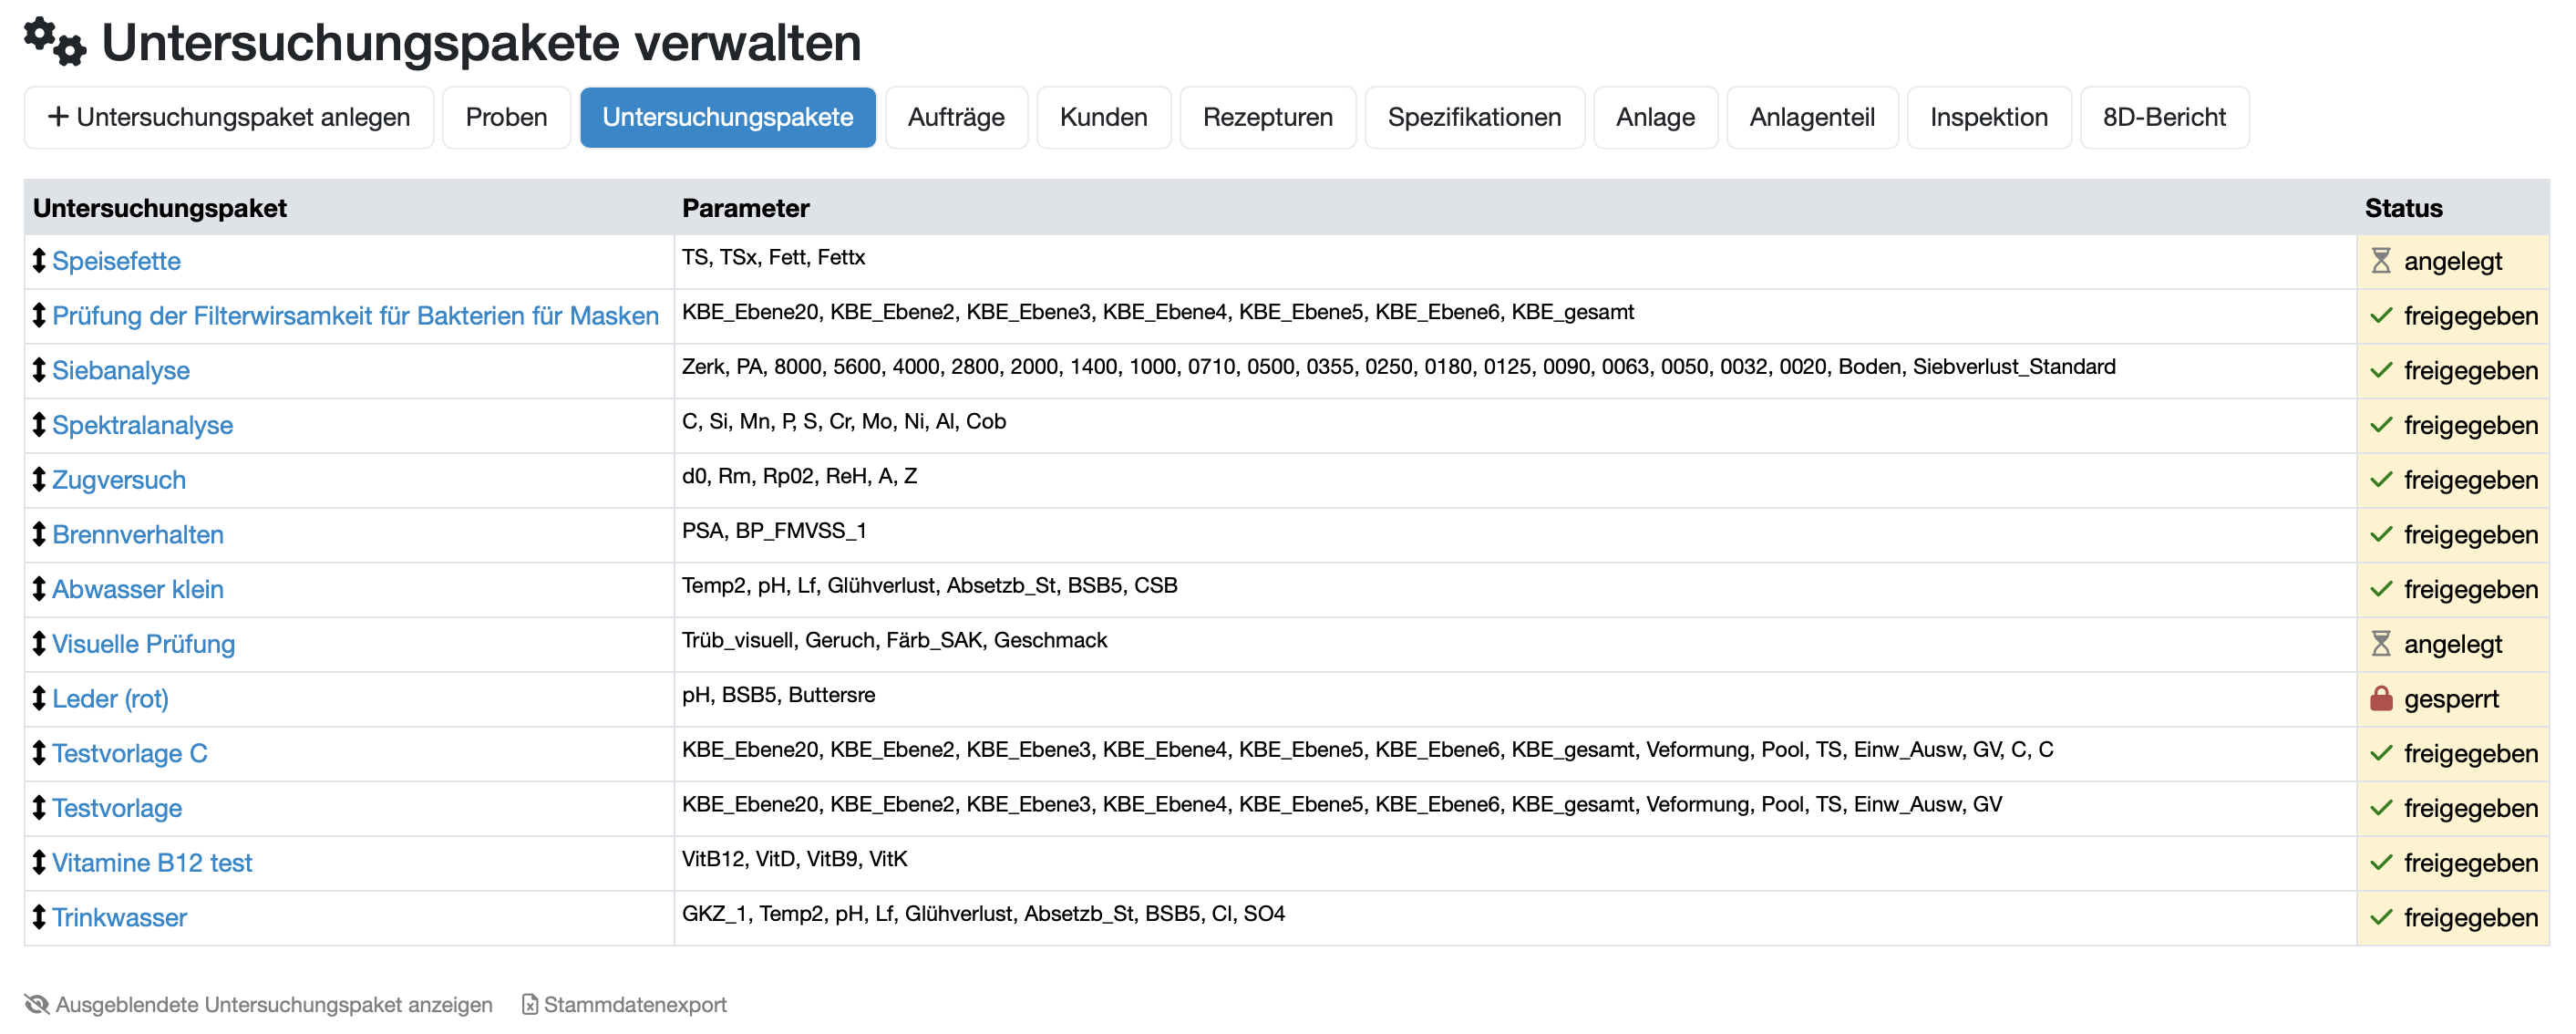Go to the Spezifikationen tab
Screen dimensions: 2576x1034
coord(1473,117)
